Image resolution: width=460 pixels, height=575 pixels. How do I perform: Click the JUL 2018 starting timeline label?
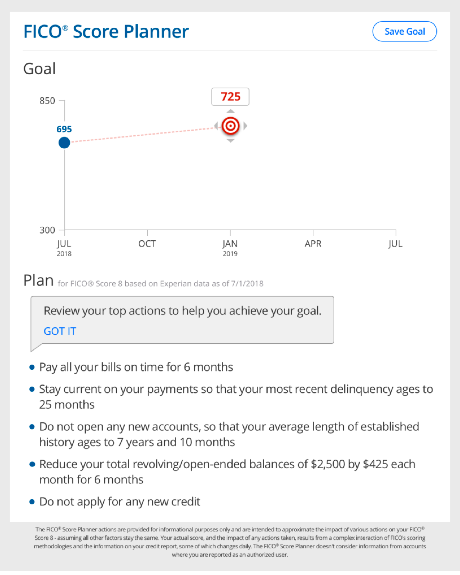(x=64, y=248)
